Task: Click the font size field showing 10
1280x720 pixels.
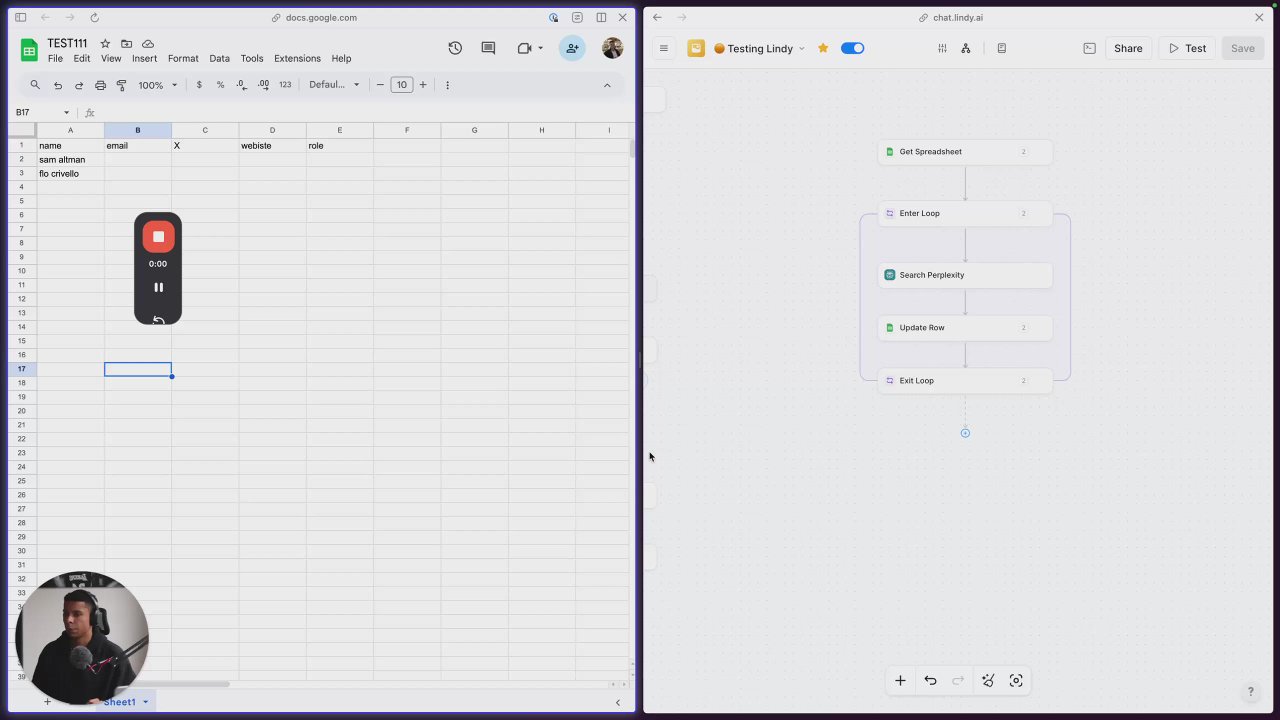Action: [401, 85]
